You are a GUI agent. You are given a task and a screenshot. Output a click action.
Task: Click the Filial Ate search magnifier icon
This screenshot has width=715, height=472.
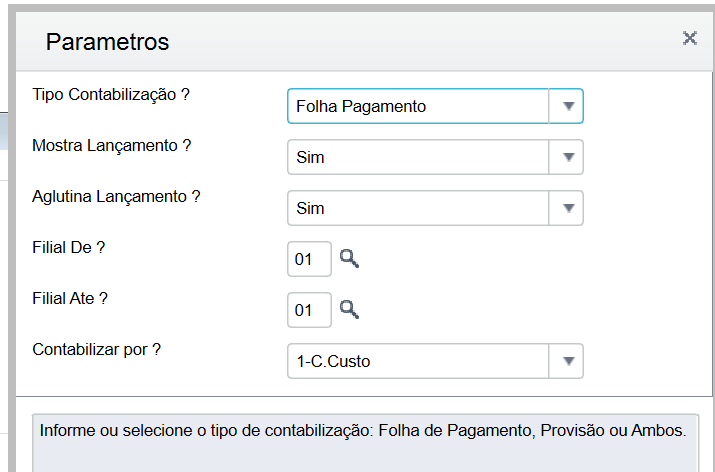tap(349, 309)
